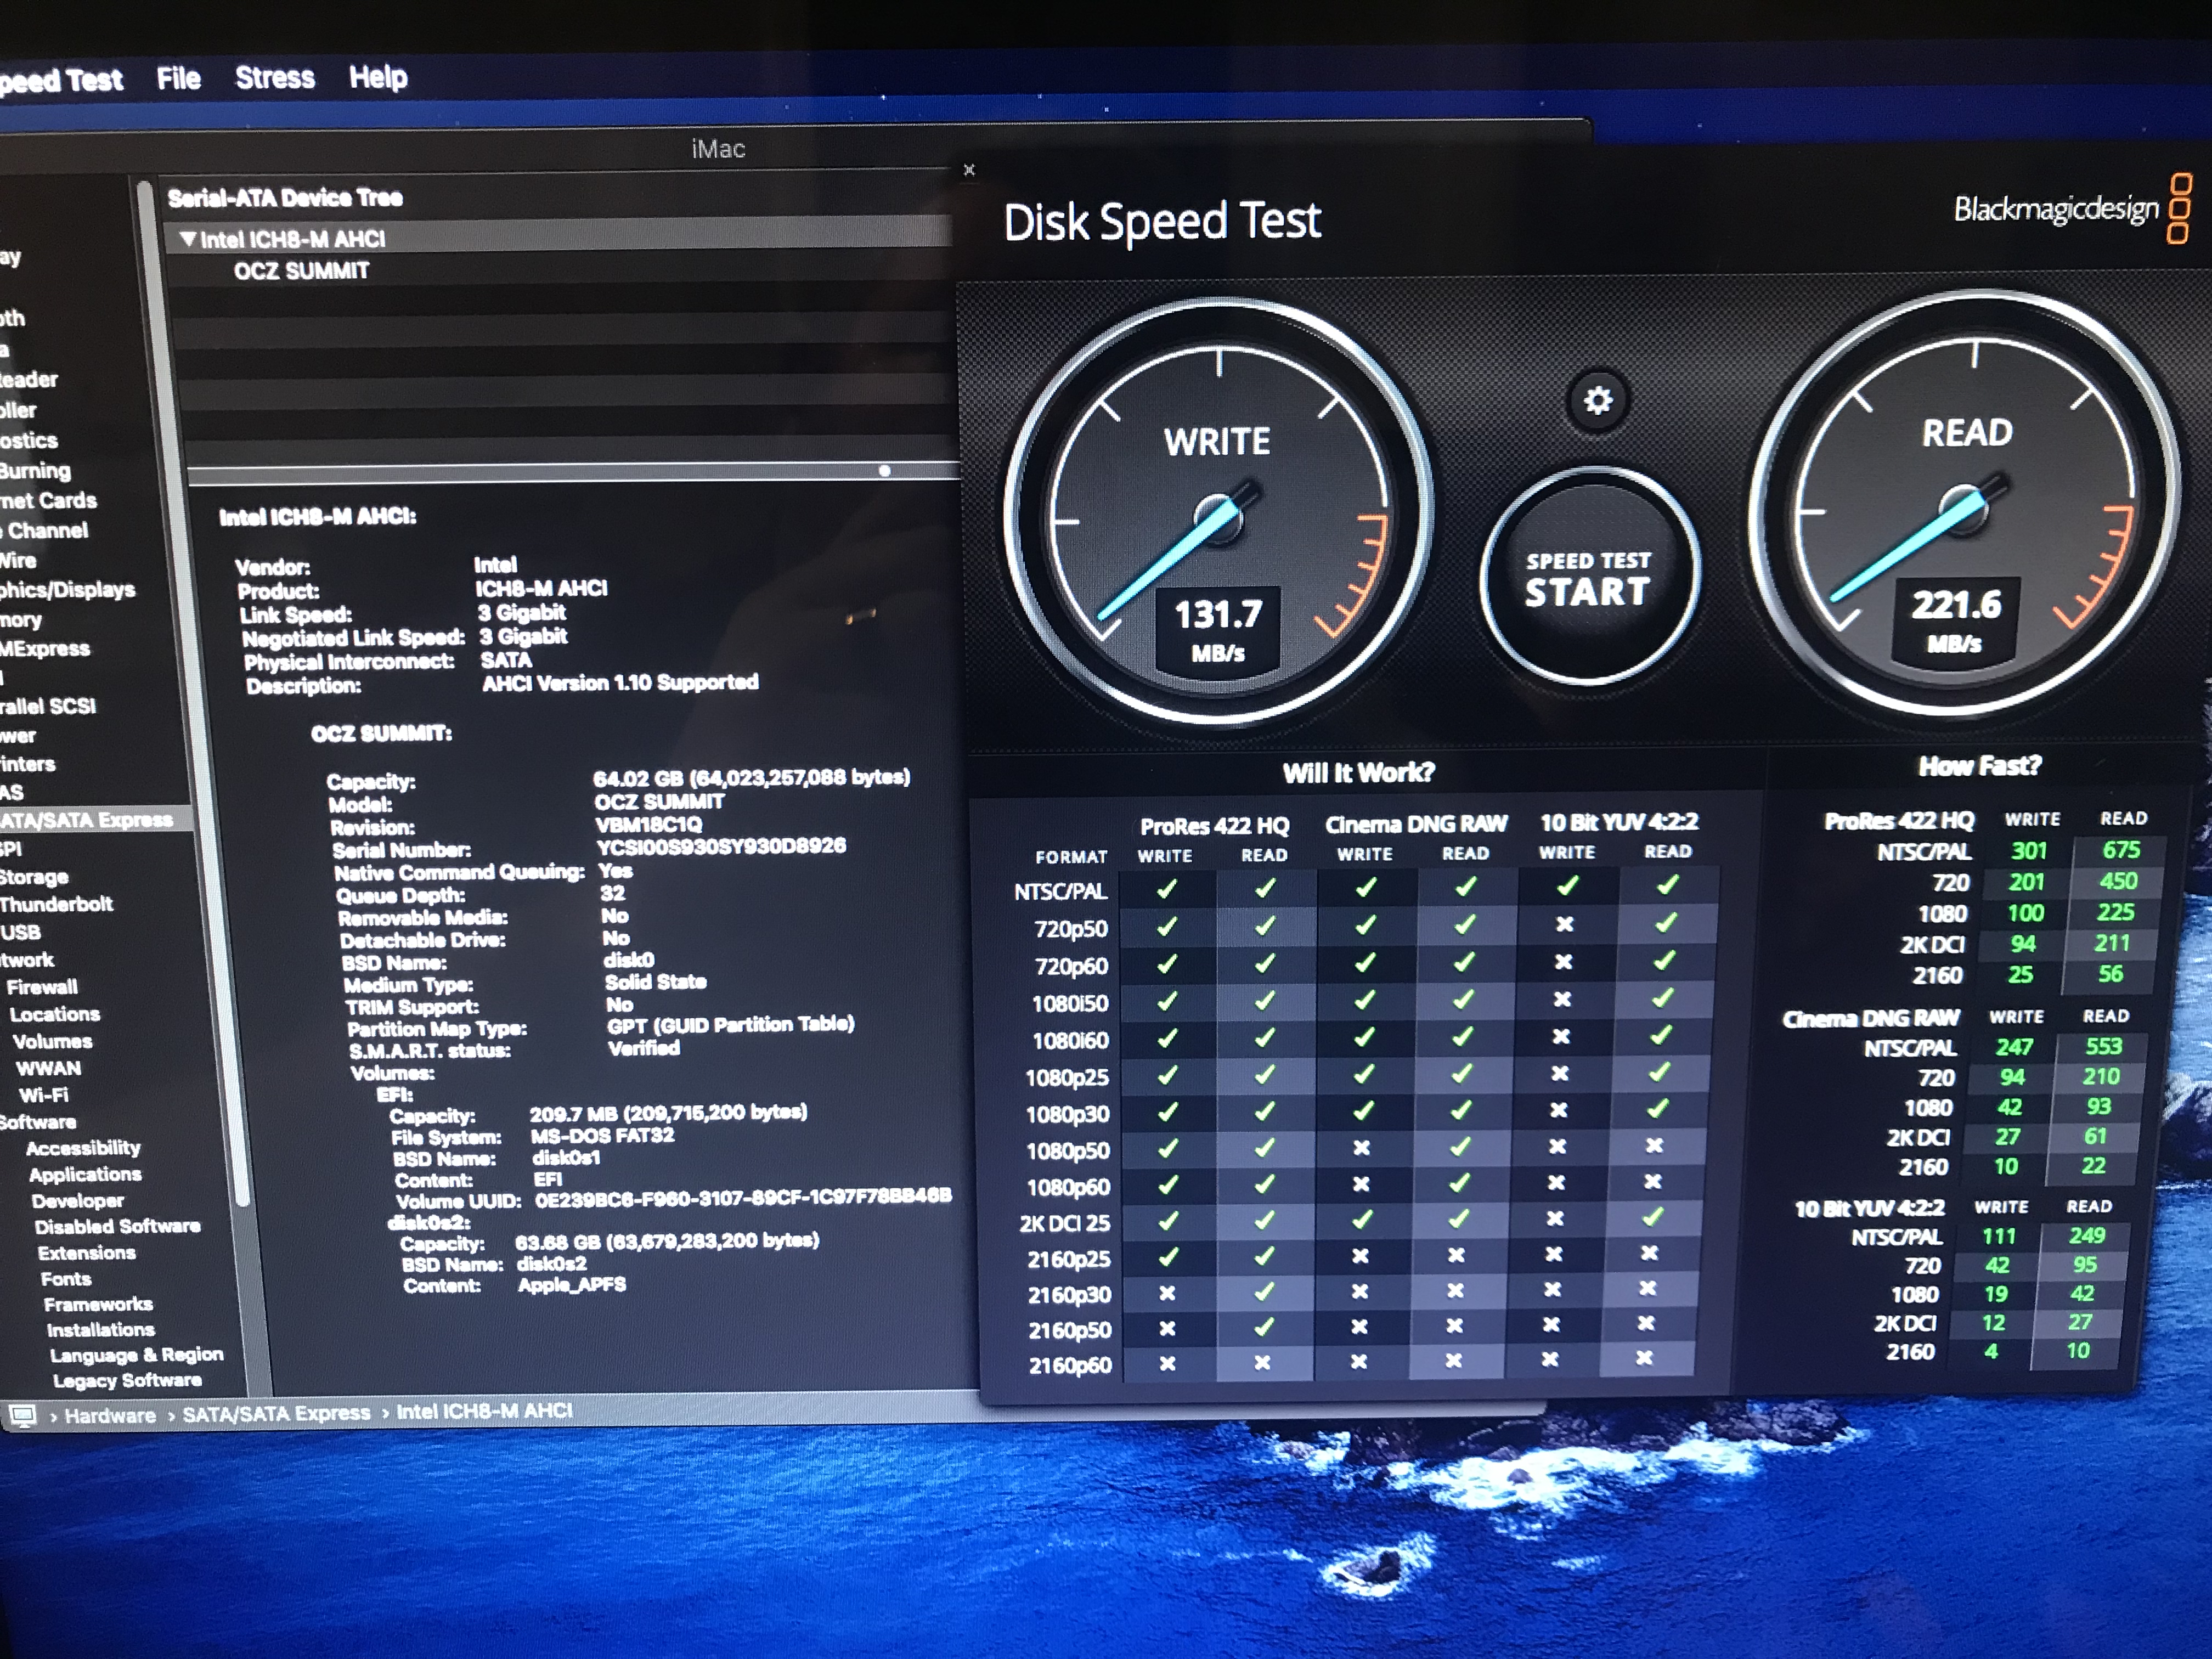Click SATA/SATA Express in the path bar

276,1413
